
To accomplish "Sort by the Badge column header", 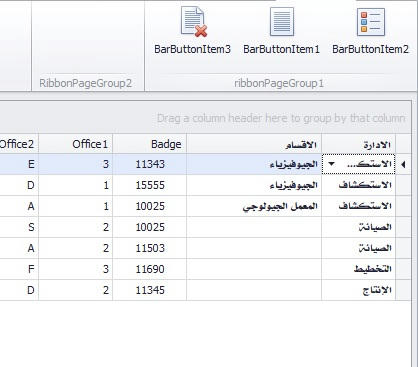I will [150, 144].
